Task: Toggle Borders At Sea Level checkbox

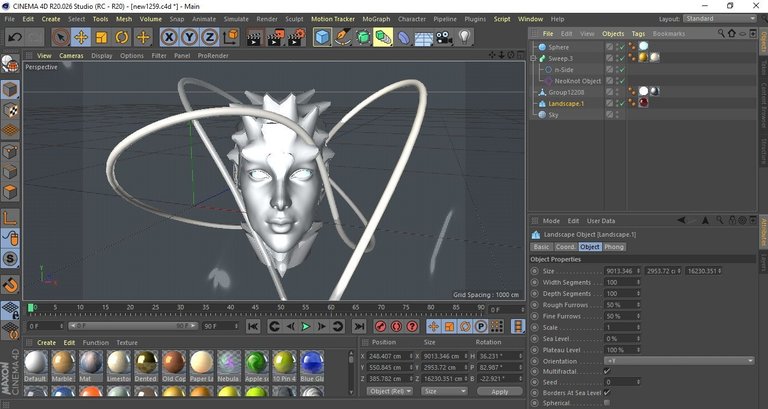Action: click(607, 392)
